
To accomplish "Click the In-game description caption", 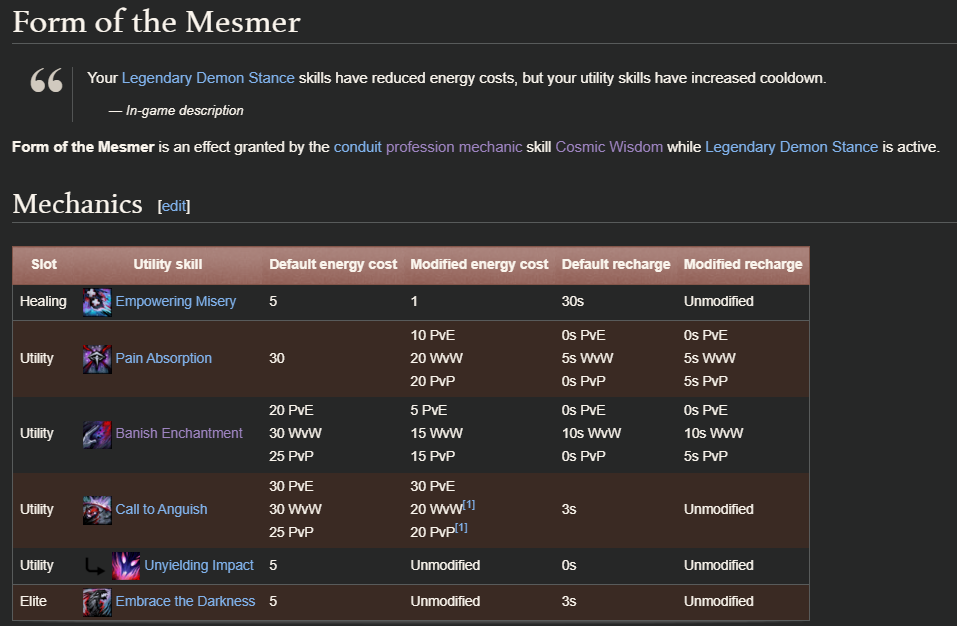I will coord(184,110).
